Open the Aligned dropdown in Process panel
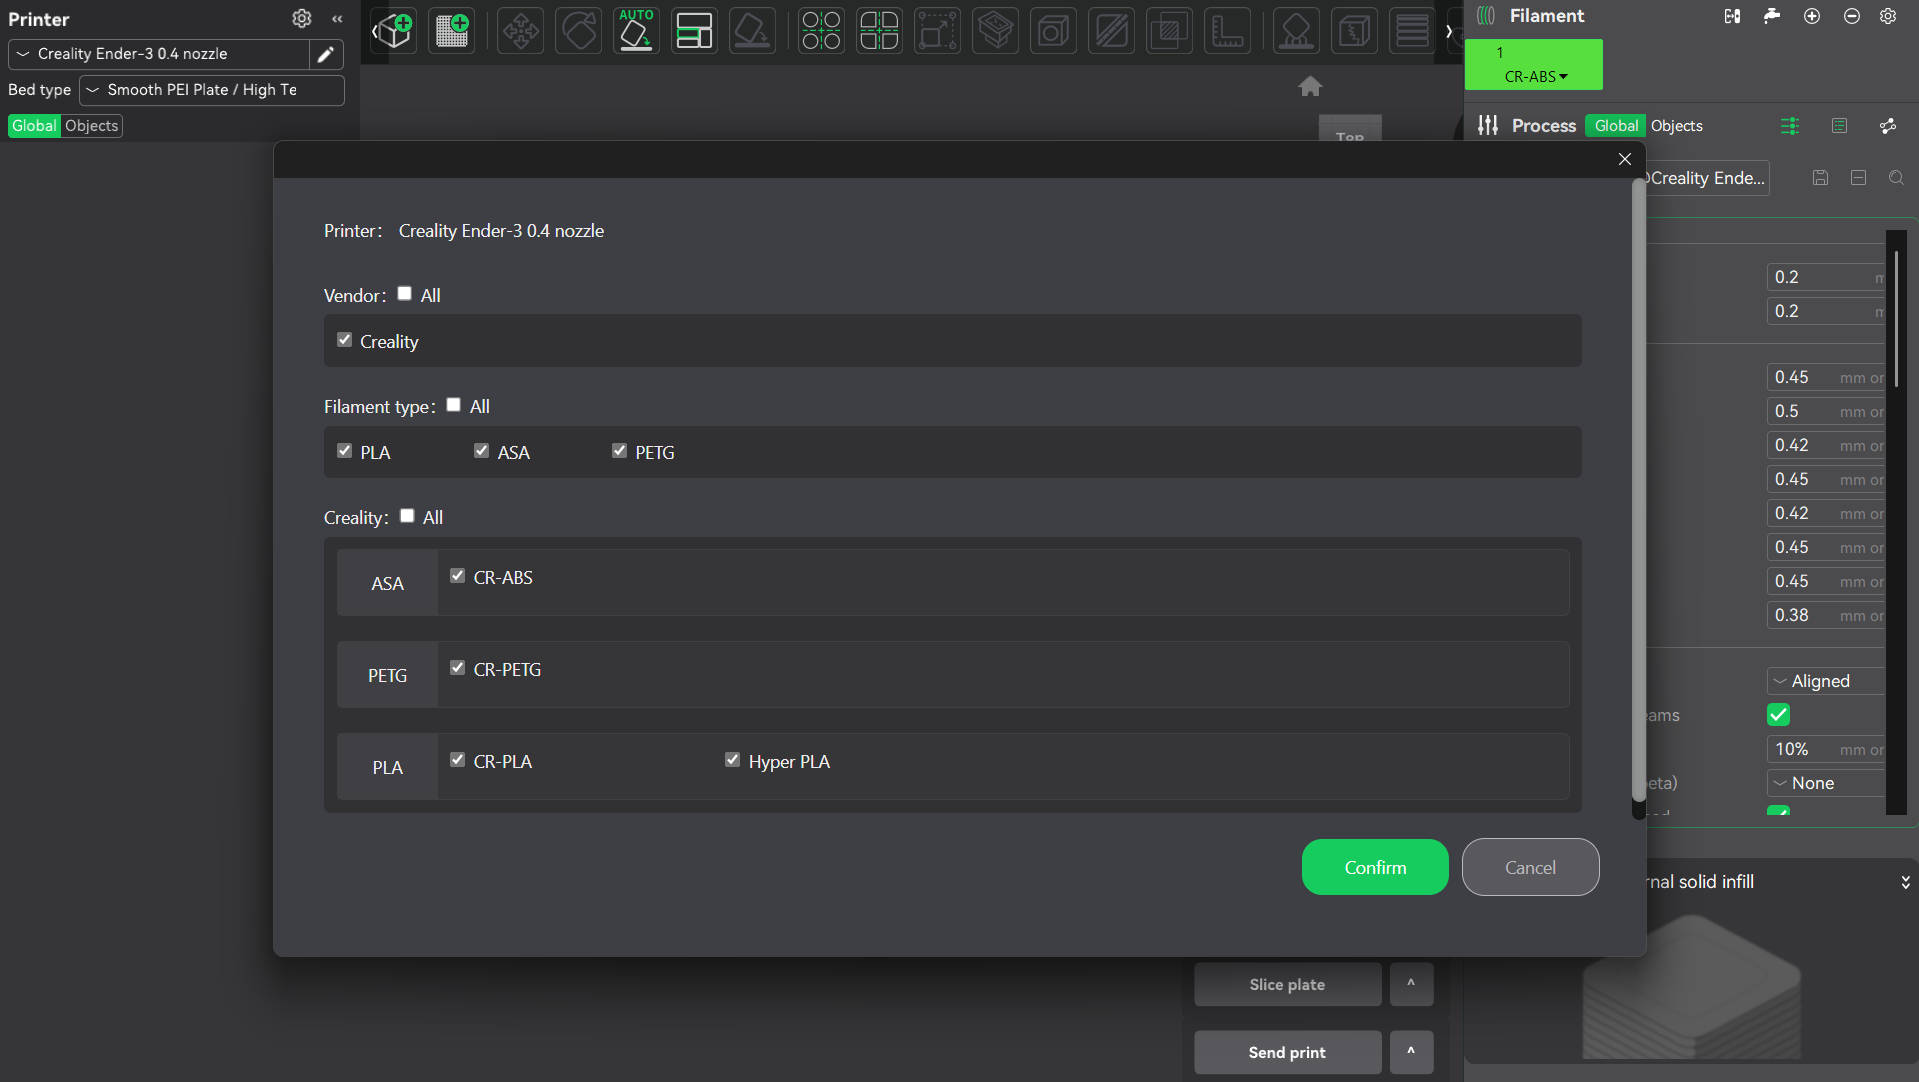 [1826, 681]
